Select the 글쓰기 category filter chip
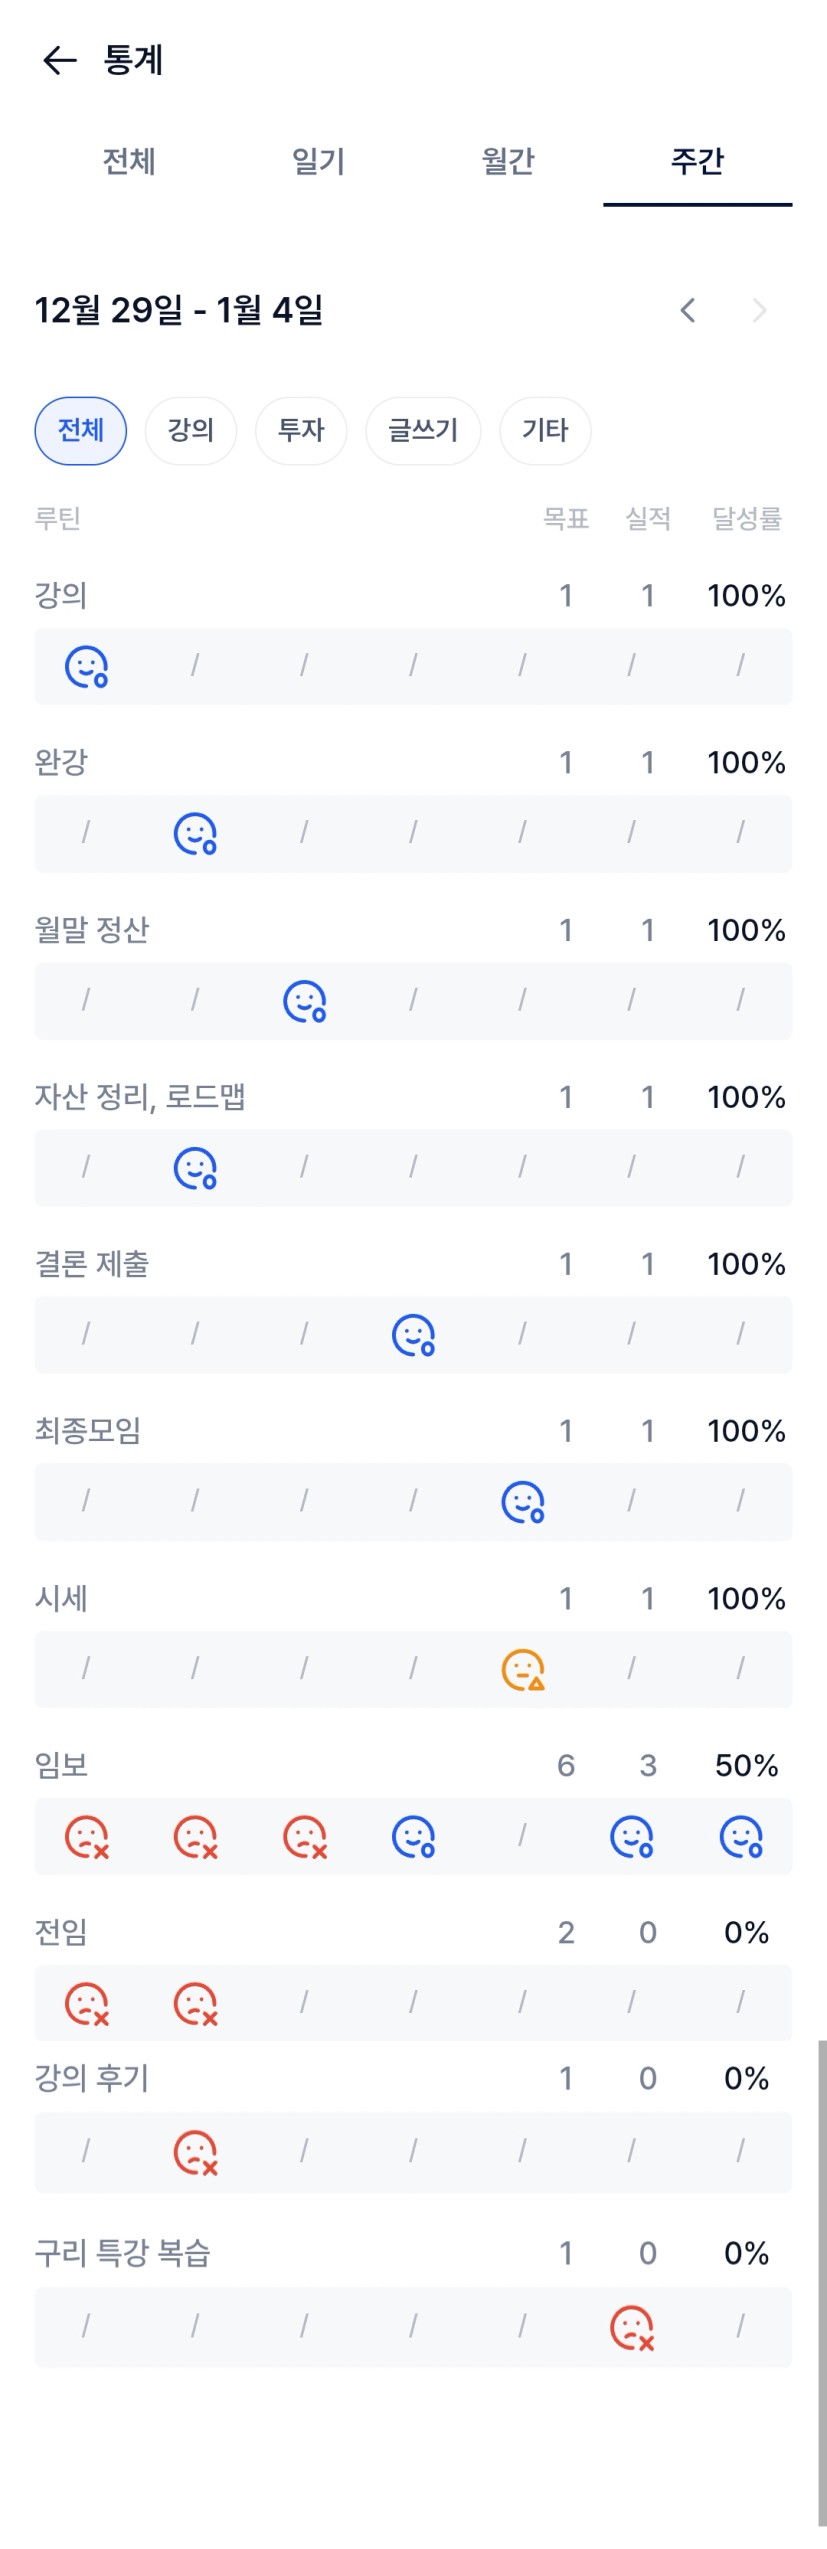Screen dimensions: 827x2549 point(423,431)
